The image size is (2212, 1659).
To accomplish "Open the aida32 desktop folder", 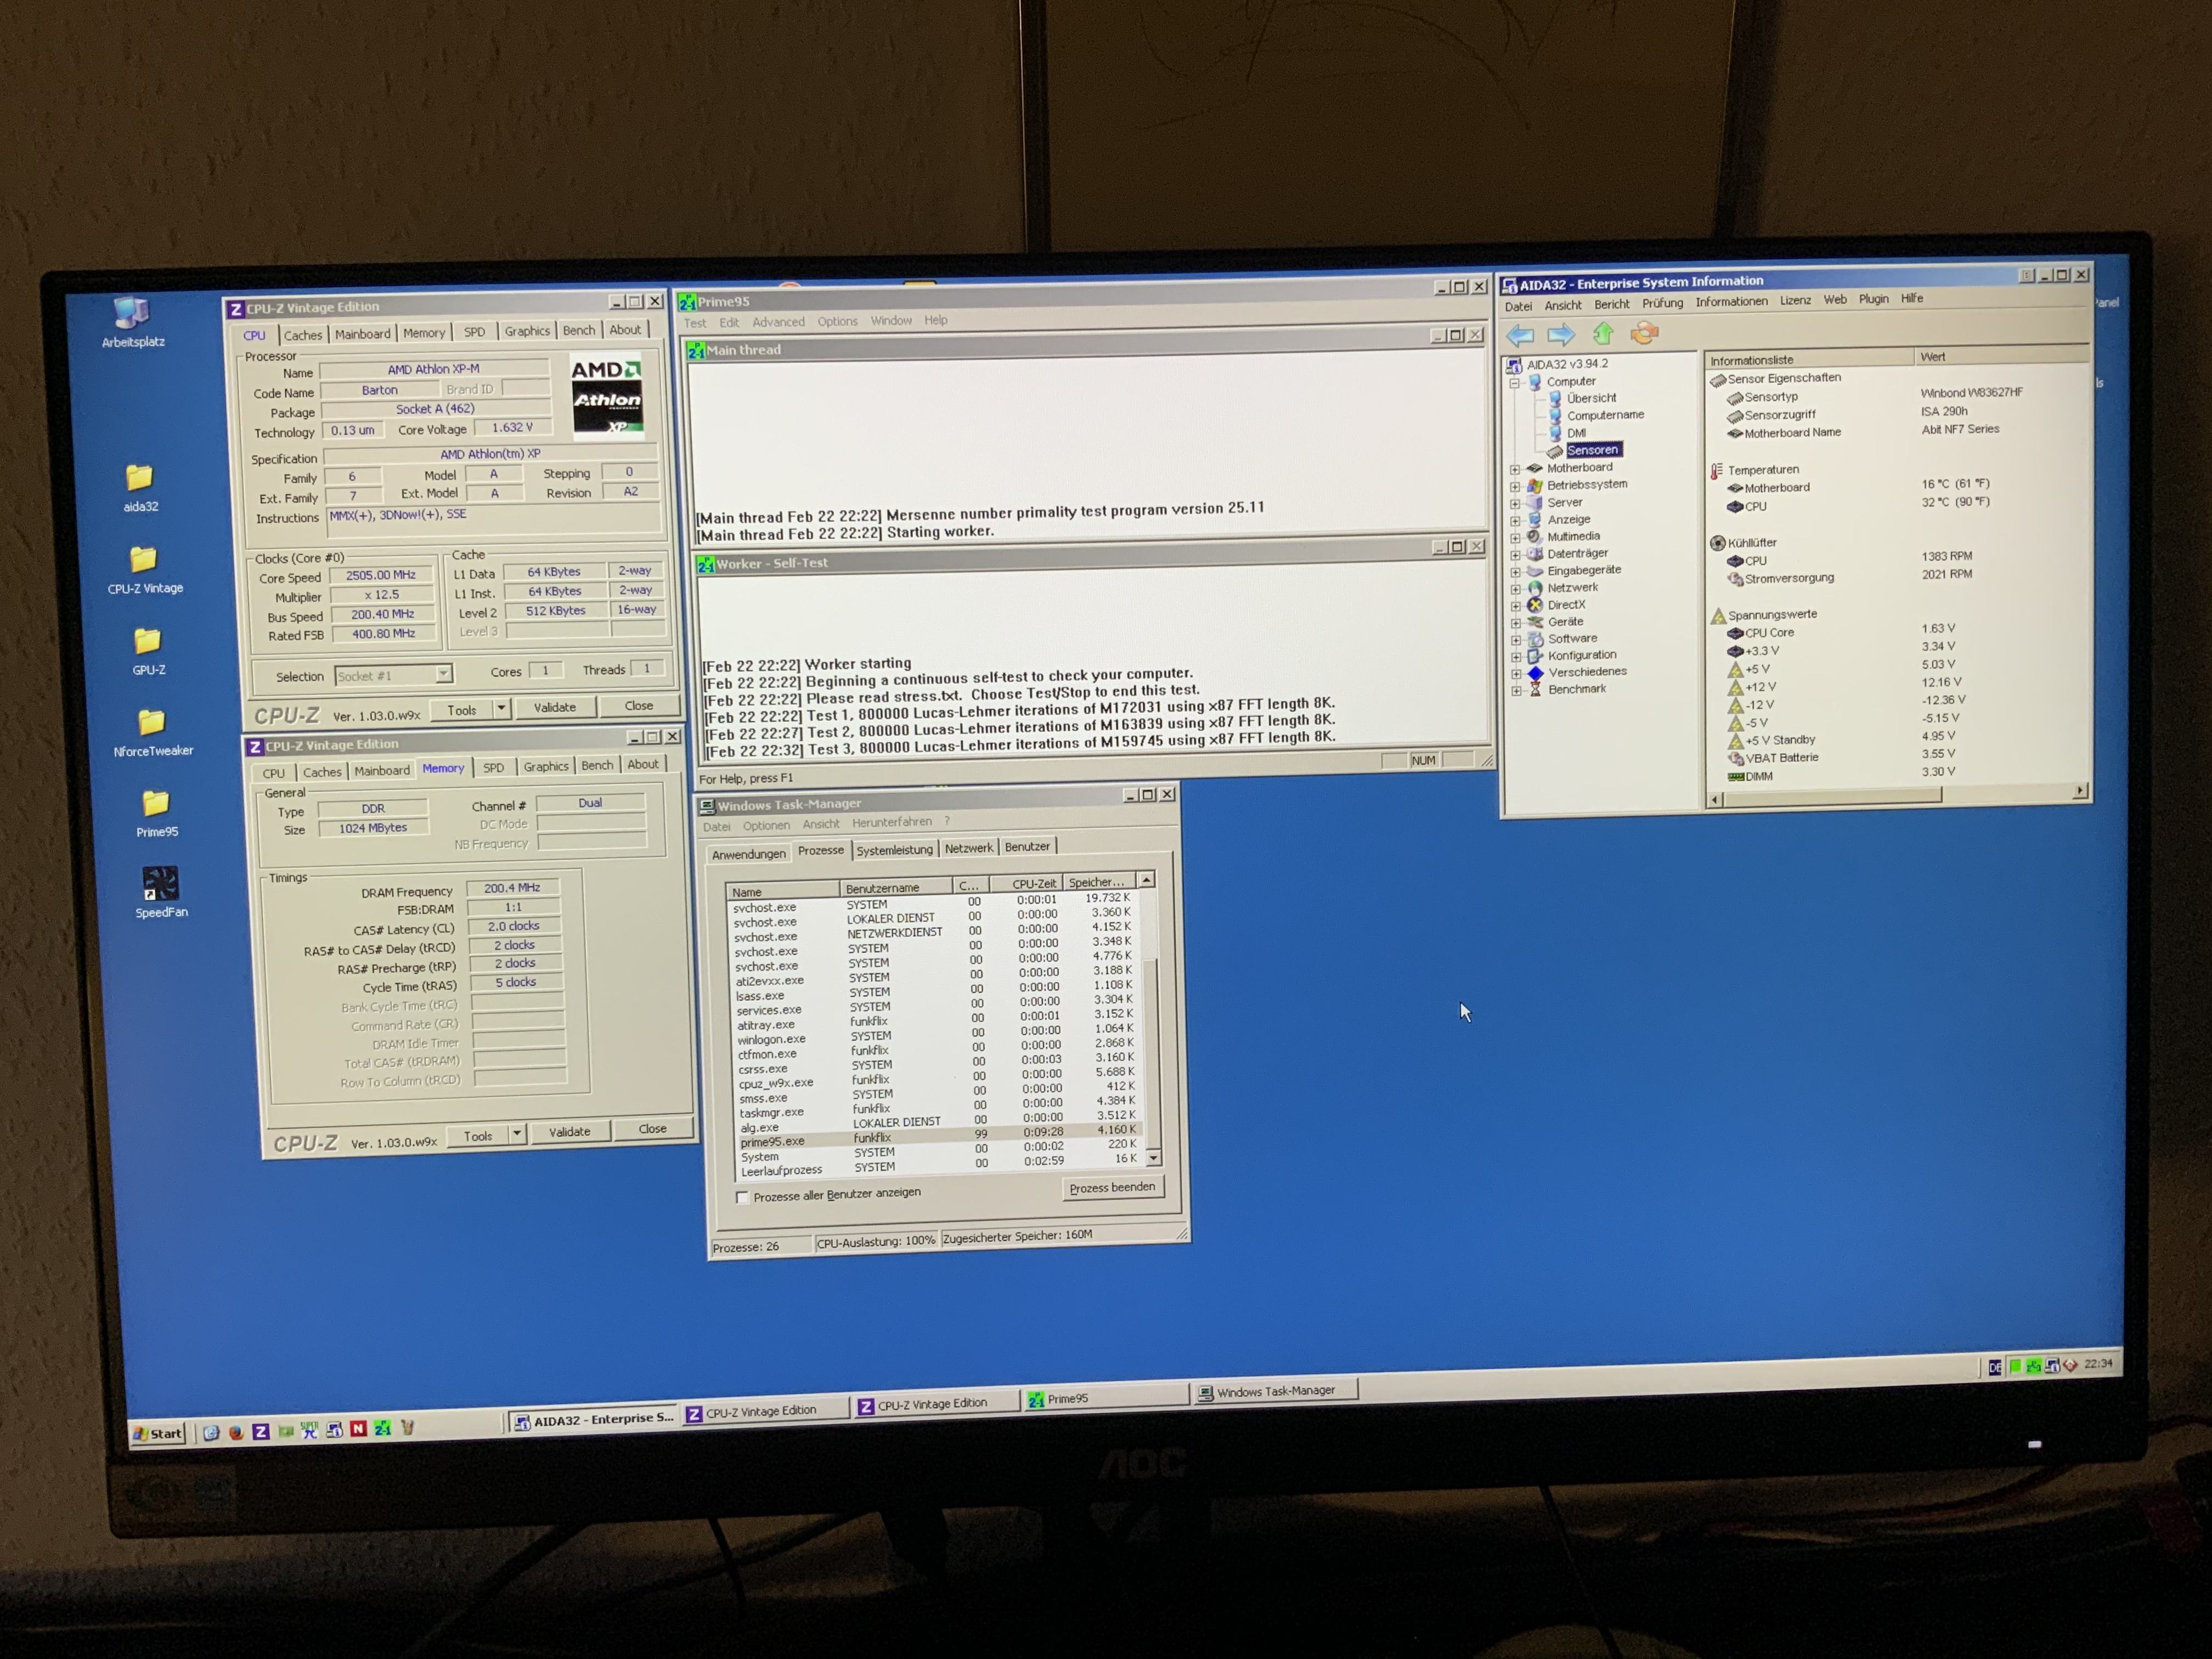I will click(x=140, y=487).
